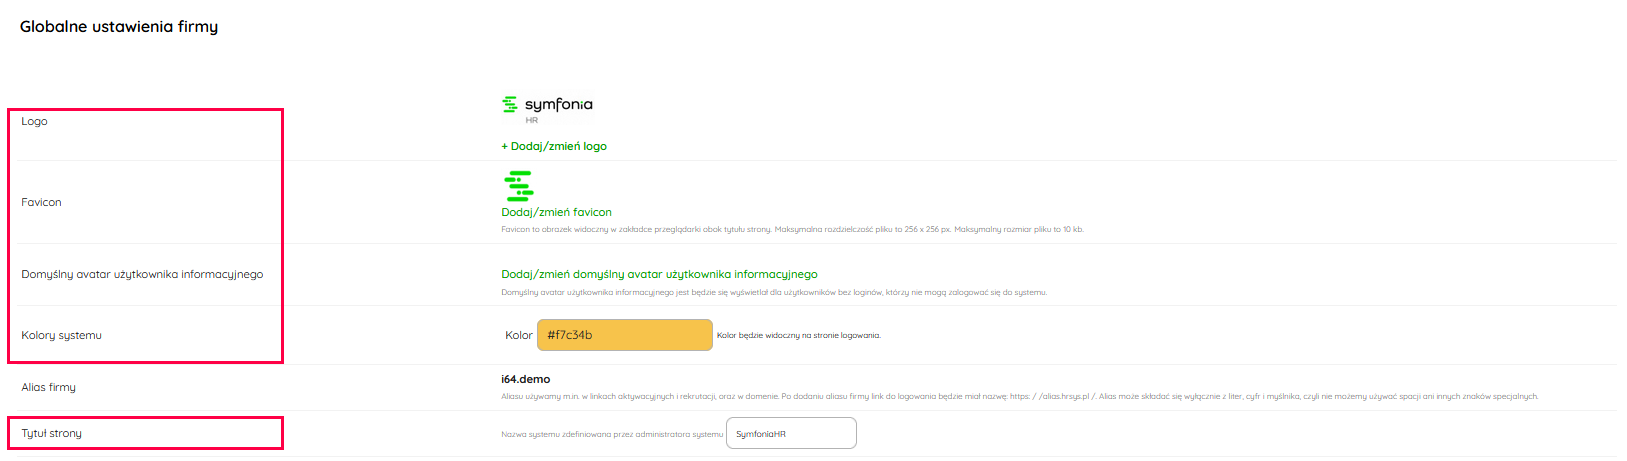Open 'Dodaj/zmień domyślny avatar użytkownika informacyjnego' link
The height and width of the screenshot is (461, 1627).
click(x=659, y=274)
